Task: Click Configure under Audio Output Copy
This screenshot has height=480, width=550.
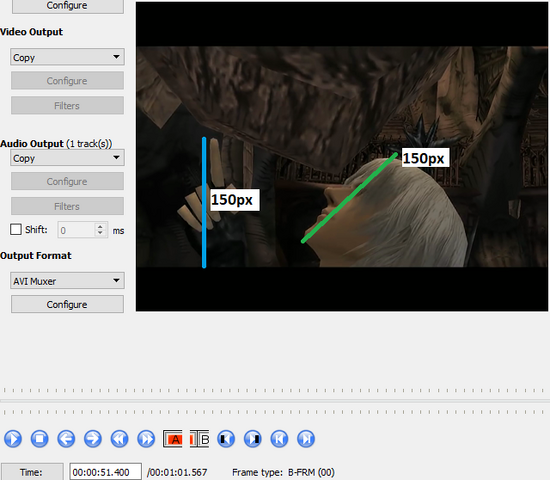Action: point(67,181)
